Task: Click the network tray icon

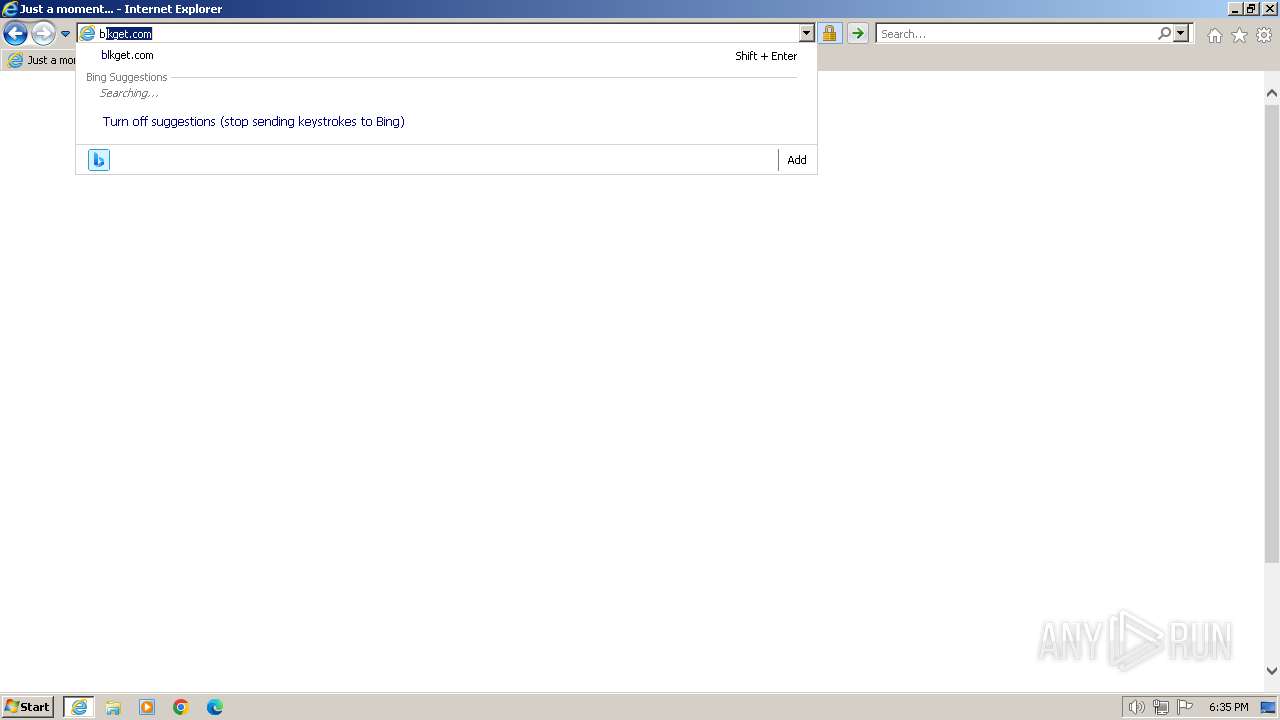Action: tap(1161, 707)
